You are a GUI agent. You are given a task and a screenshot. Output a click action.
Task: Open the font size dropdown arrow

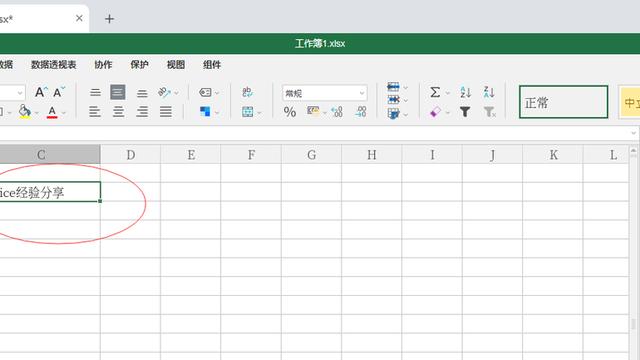[x=20, y=93]
